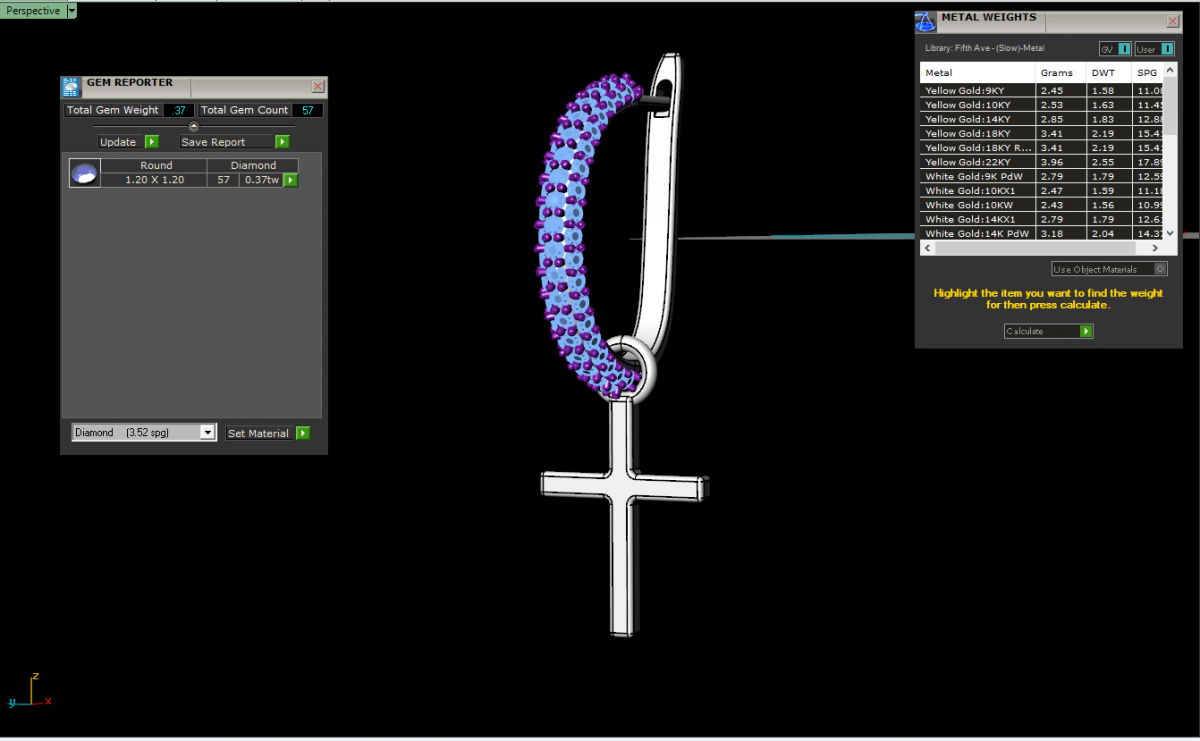Toggle the User library switch
Image resolution: width=1200 pixels, height=741 pixels.
pyautogui.click(x=1167, y=49)
